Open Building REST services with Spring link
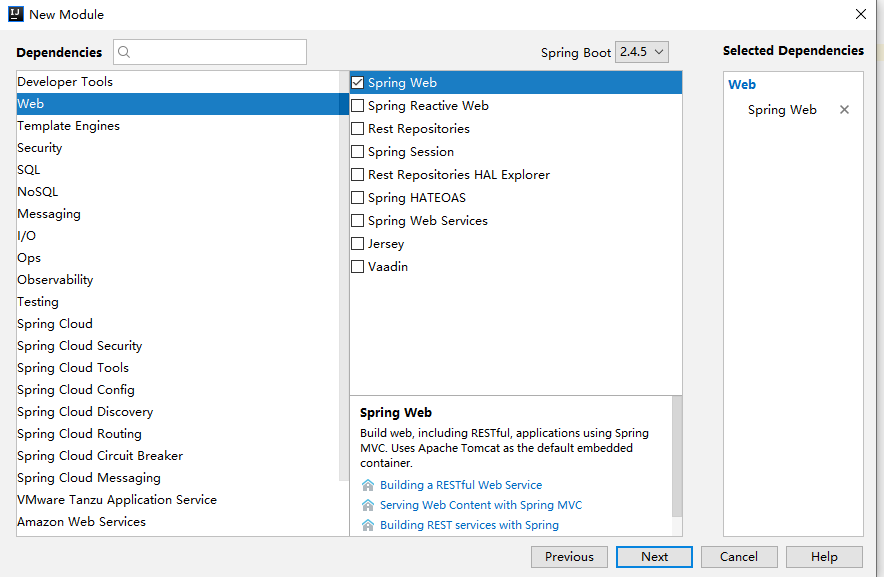 point(469,525)
